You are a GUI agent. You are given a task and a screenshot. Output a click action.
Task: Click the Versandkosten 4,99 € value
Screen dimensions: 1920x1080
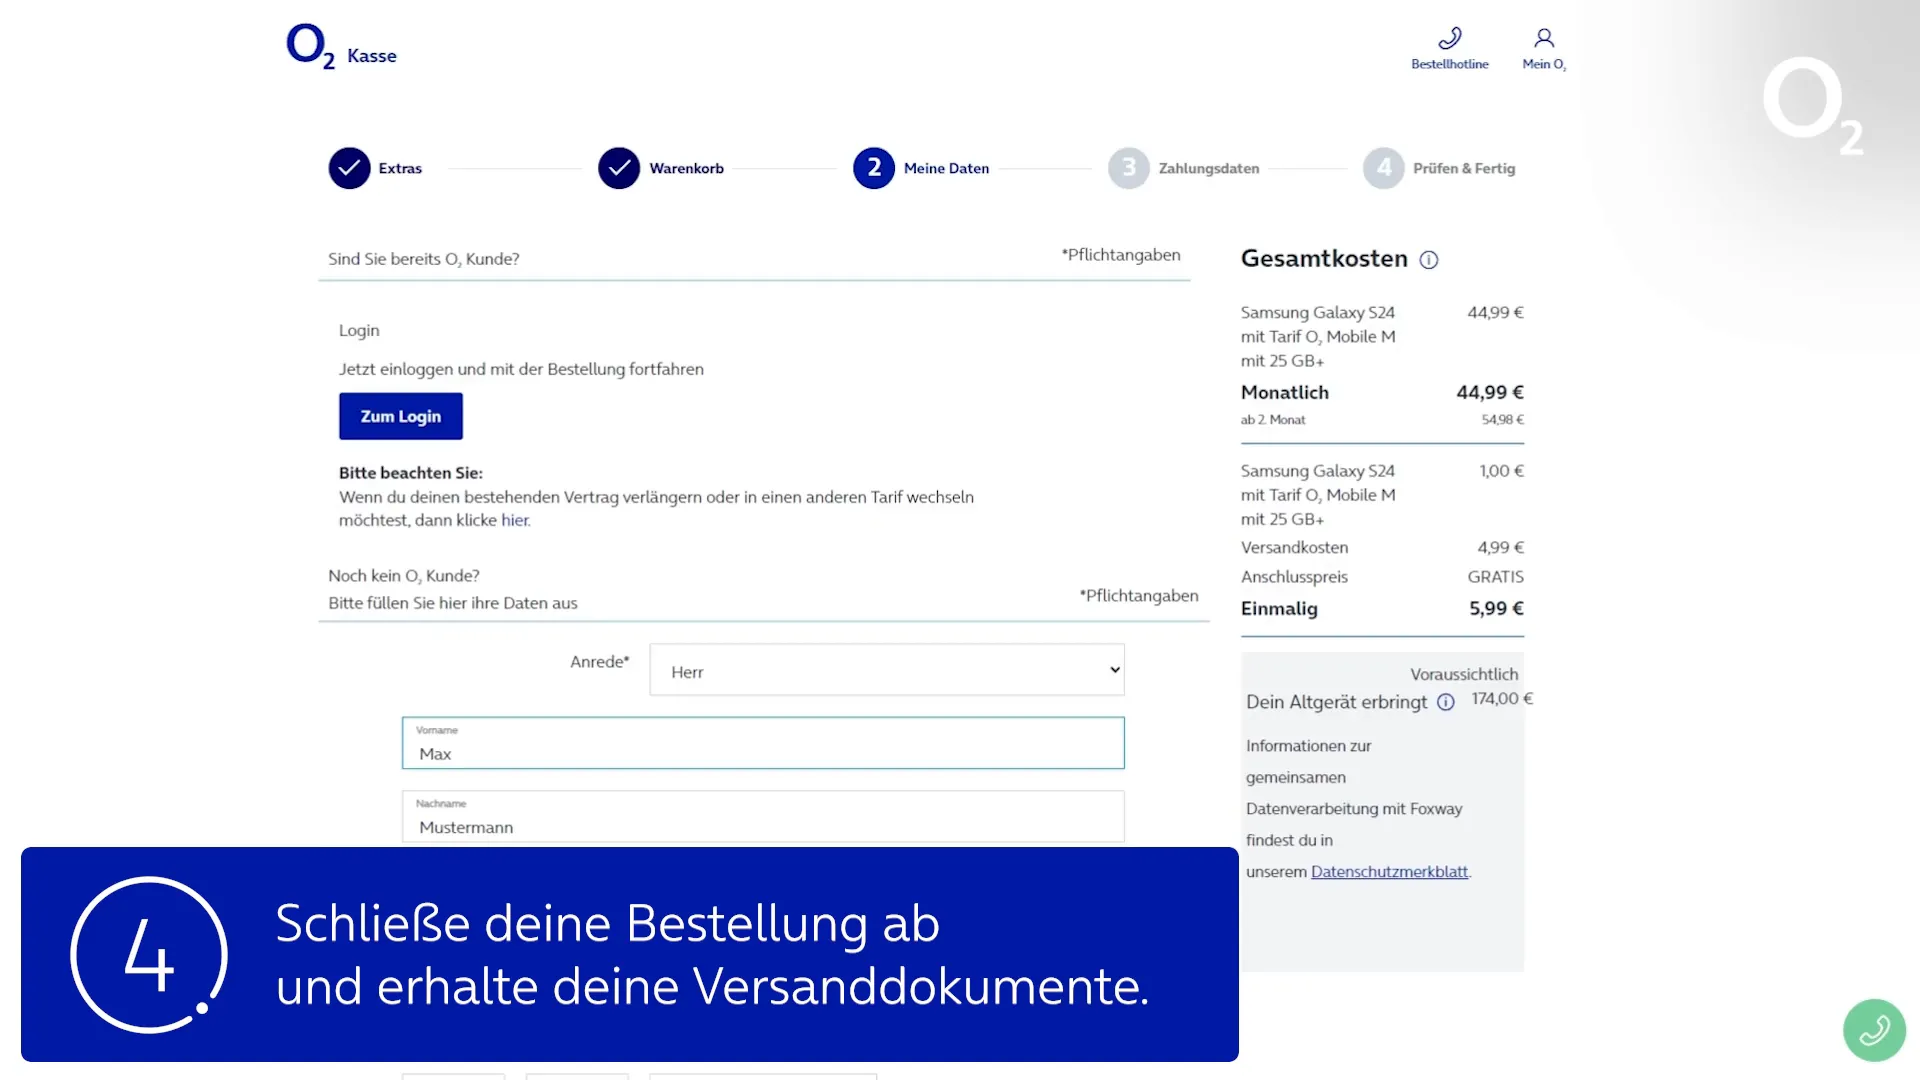[x=1500, y=548]
